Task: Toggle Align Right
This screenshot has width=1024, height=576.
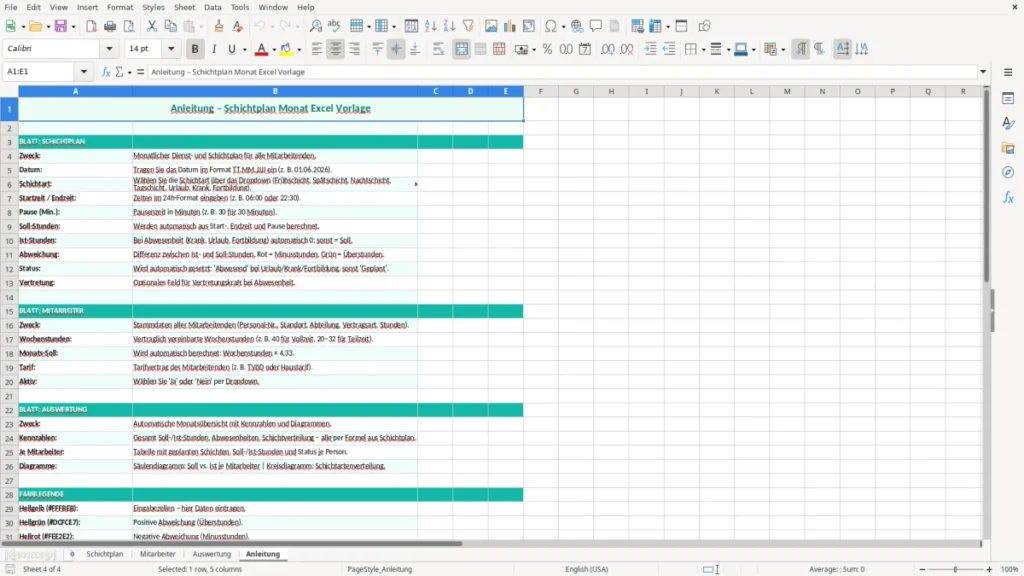Action: coord(355,49)
